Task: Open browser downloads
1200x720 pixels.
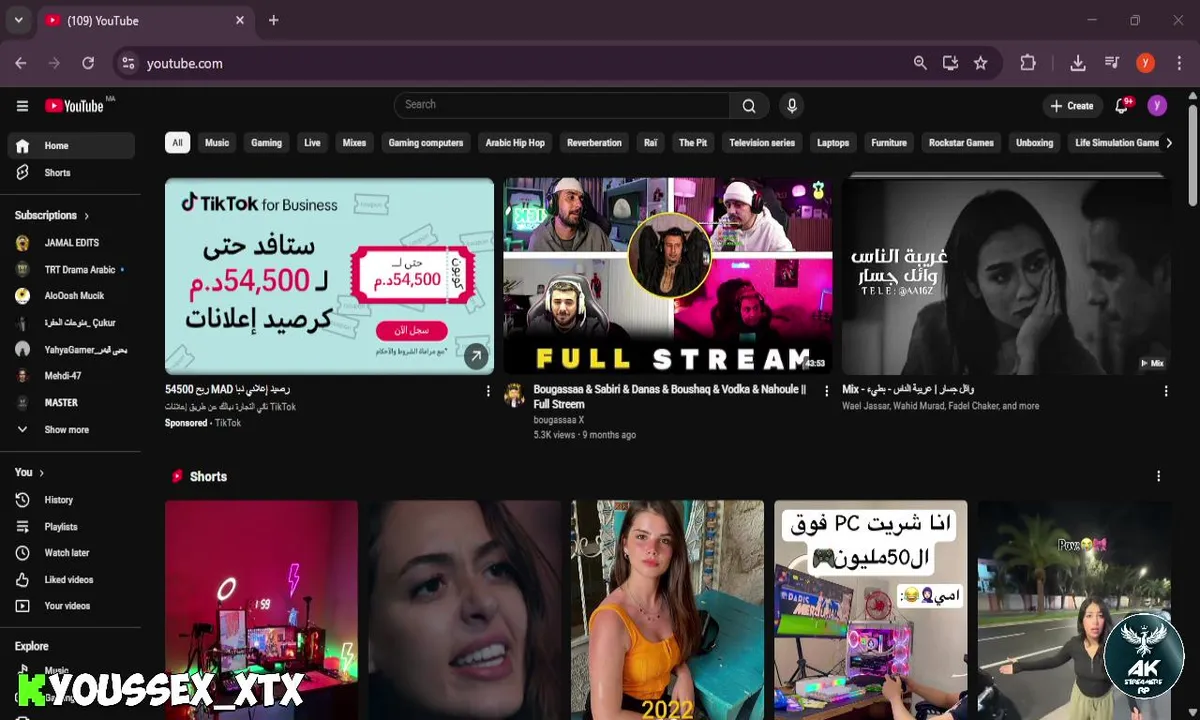Action: [x=1078, y=63]
